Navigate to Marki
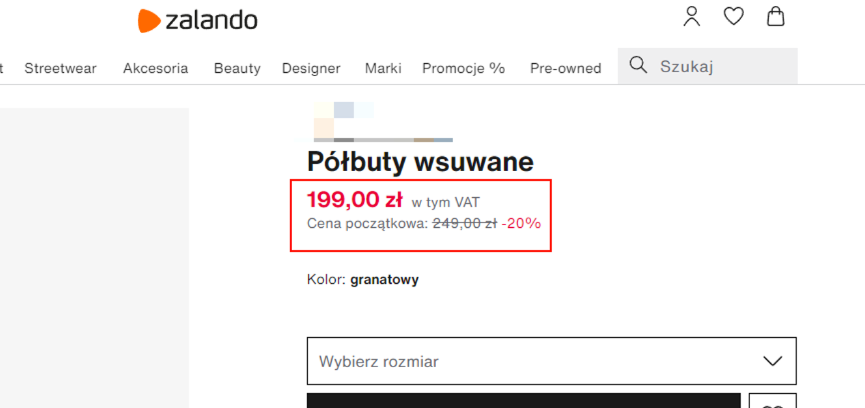865x408 pixels. click(383, 68)
